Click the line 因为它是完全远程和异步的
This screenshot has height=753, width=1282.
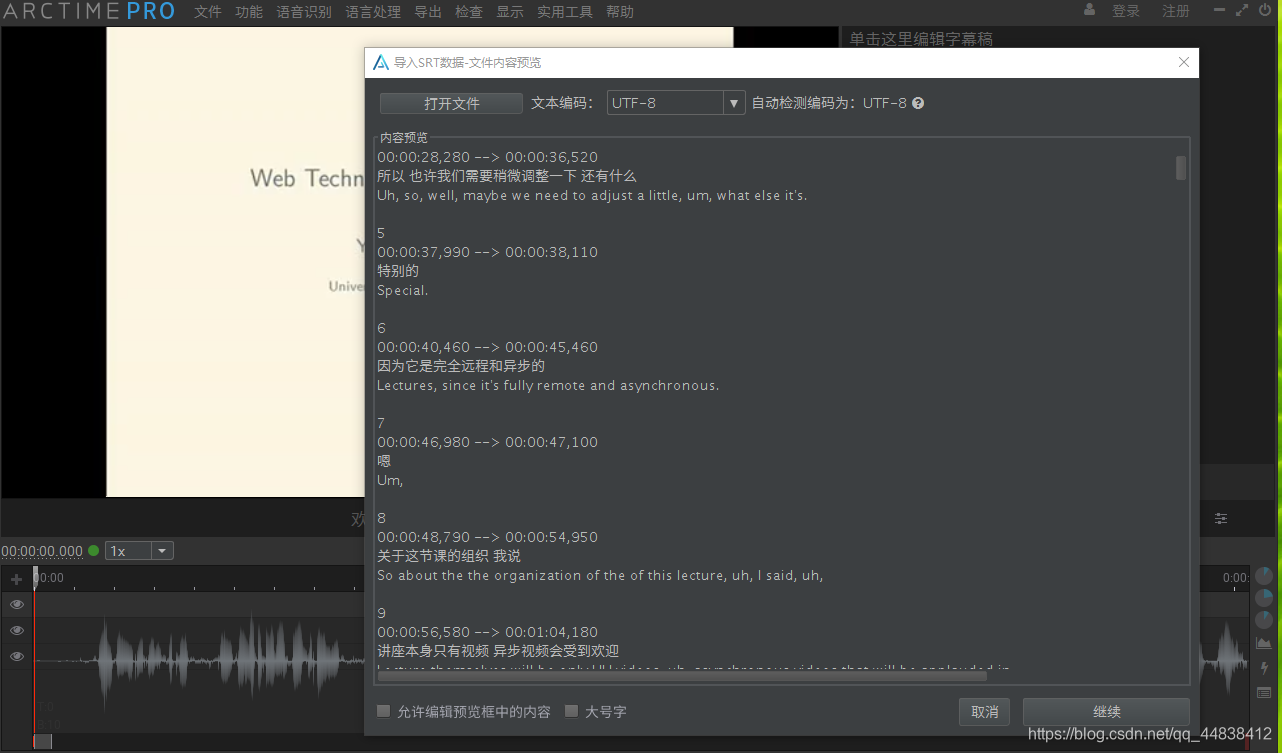(x=461, y=366)
